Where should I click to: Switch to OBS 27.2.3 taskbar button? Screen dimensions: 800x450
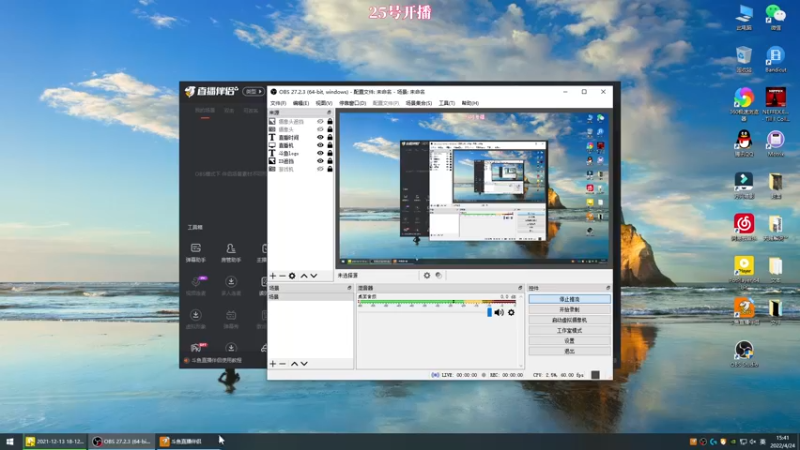121,441
